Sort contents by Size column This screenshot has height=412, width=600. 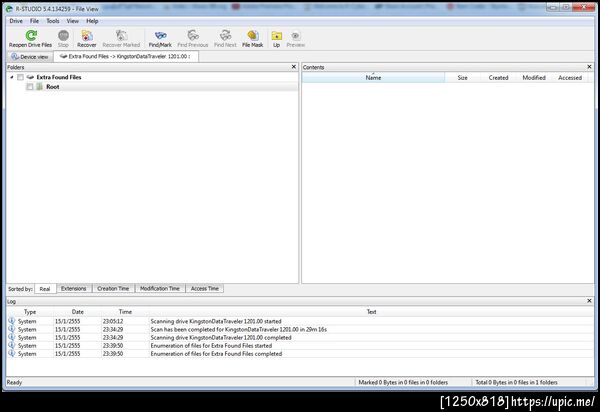[462, 78]
